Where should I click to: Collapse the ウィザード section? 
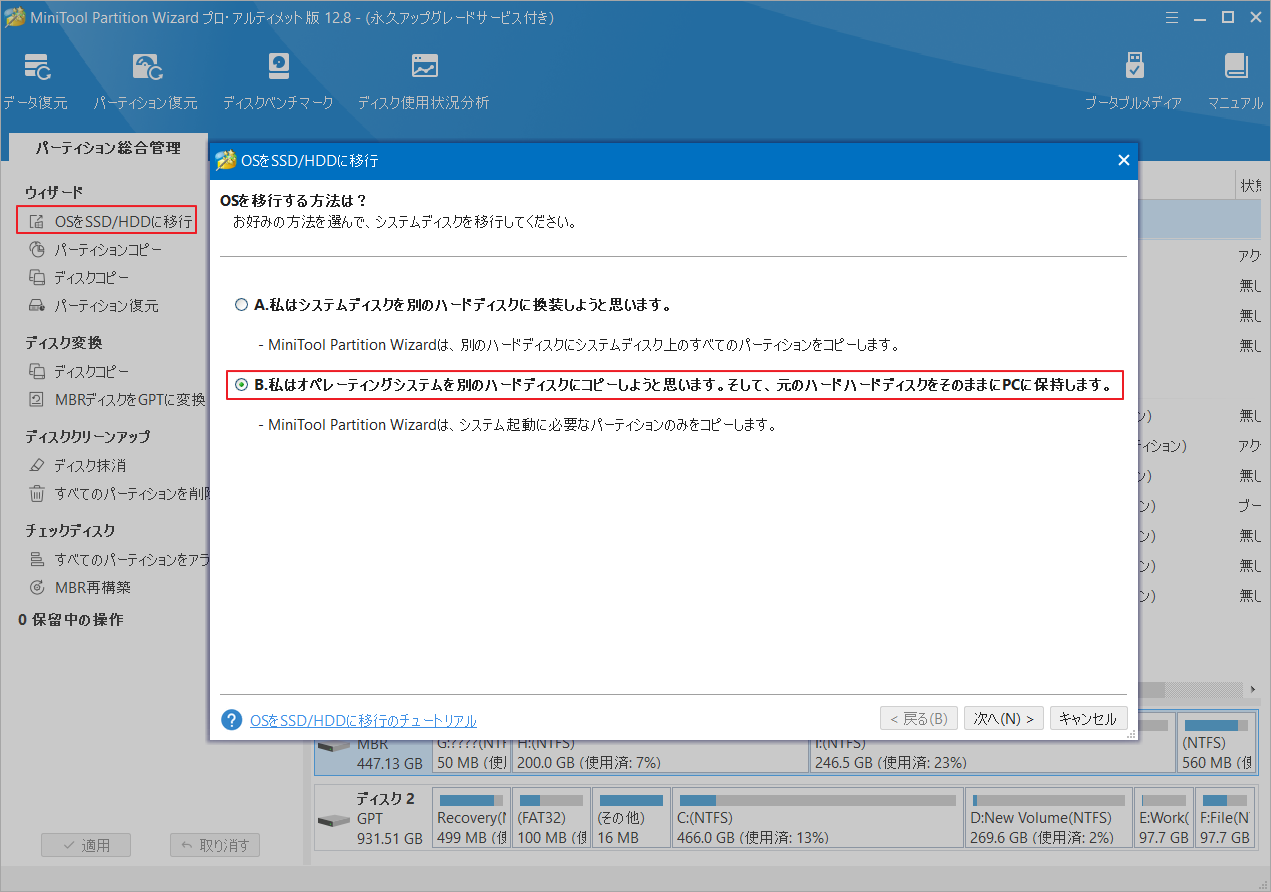53,191
